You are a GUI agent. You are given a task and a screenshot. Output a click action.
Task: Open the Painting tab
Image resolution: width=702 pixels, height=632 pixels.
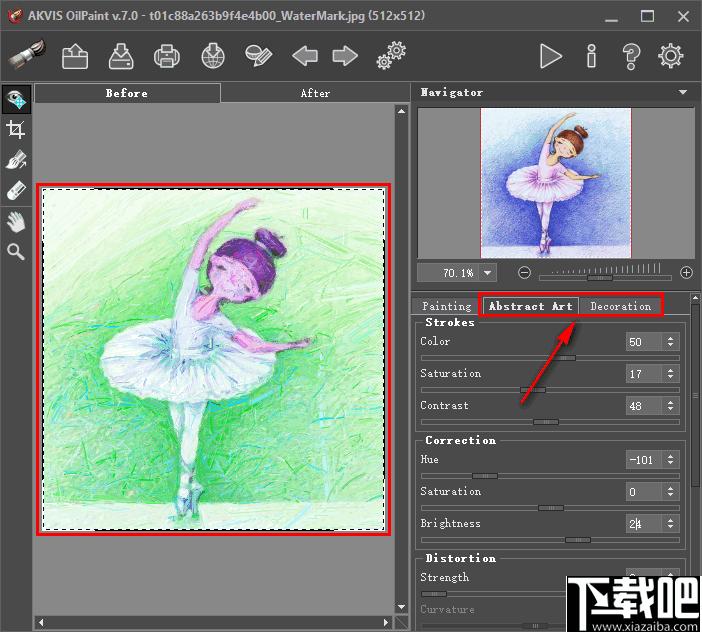pyautogui.click(x=446, y=306)
